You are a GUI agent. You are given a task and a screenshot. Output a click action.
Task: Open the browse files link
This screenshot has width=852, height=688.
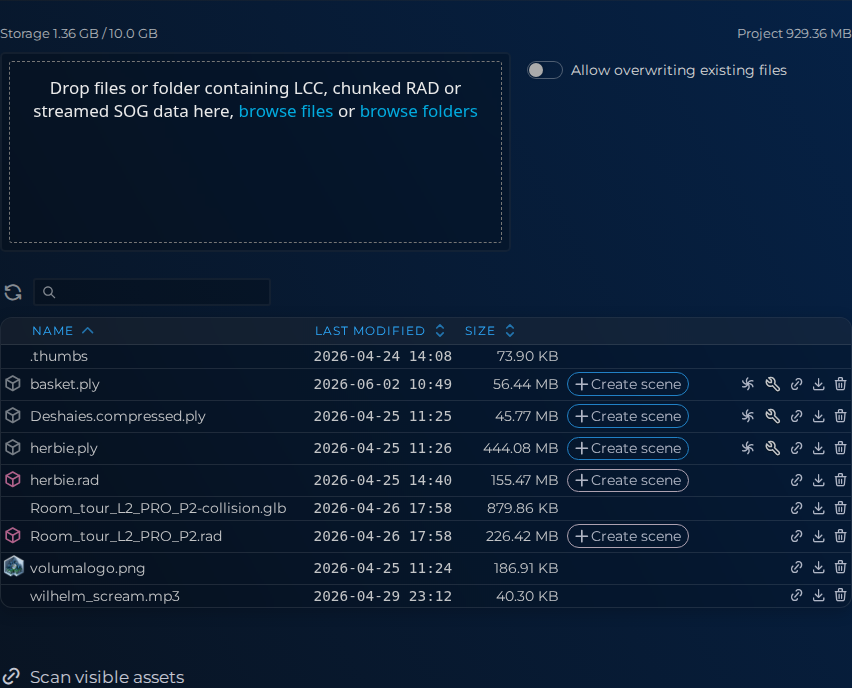(286, 111)
